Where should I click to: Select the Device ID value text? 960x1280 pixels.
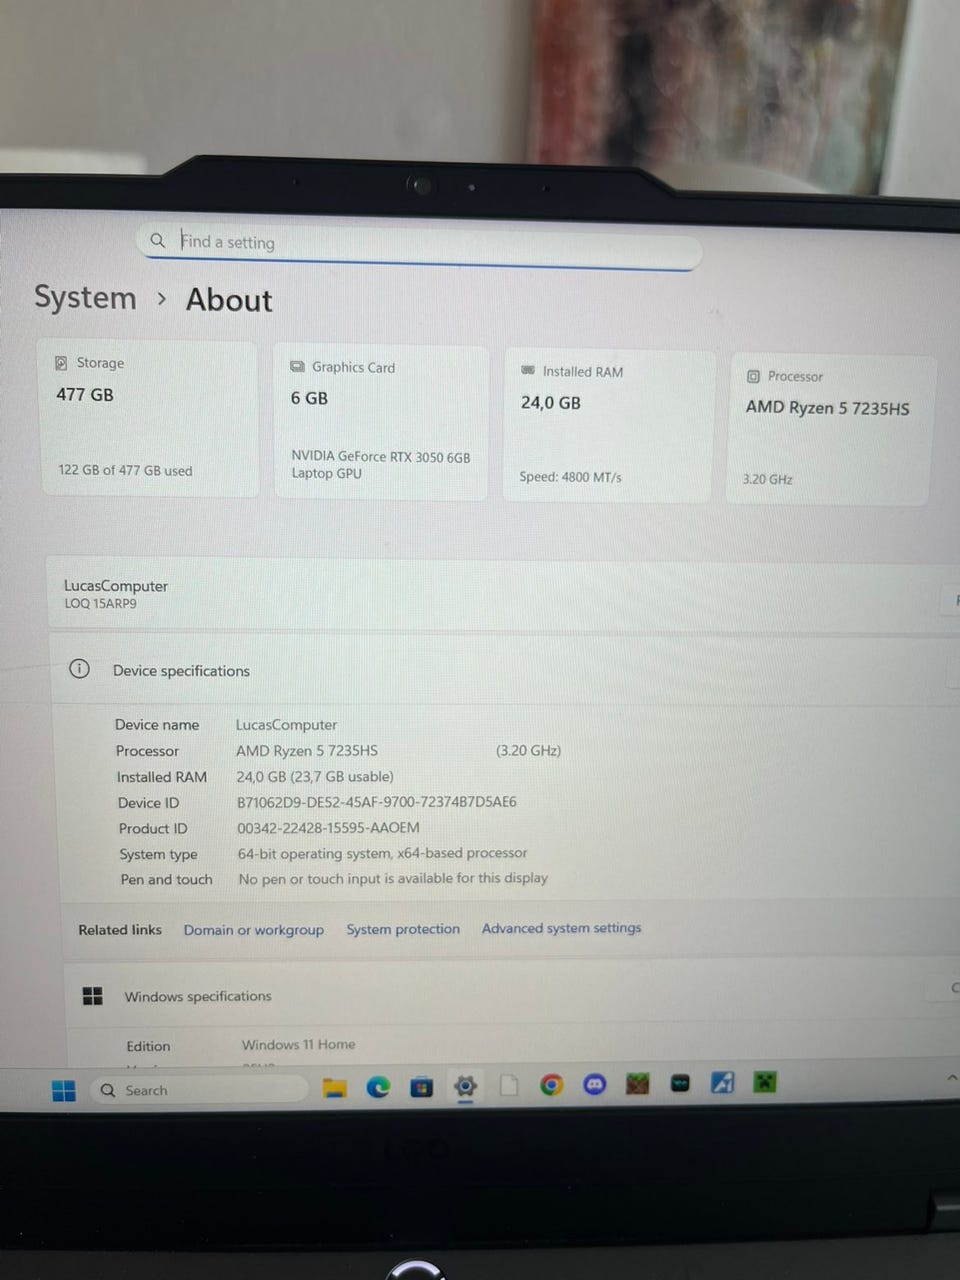pos(376,802)
